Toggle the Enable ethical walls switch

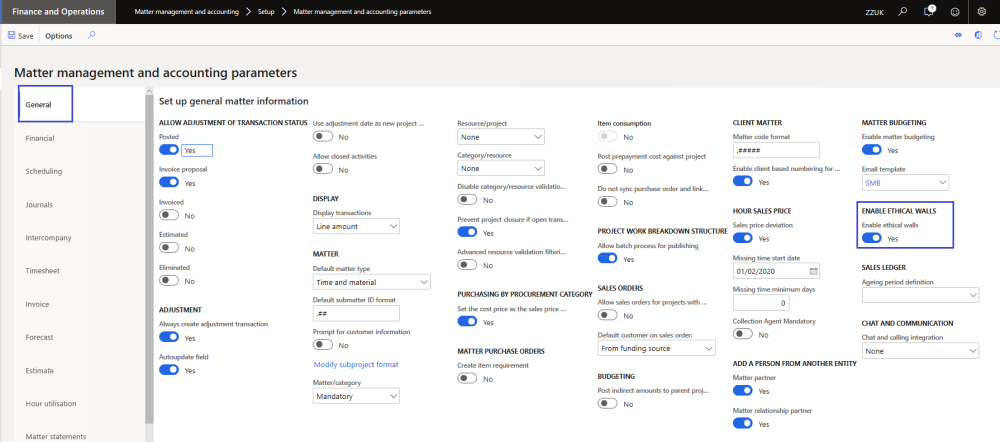[871, 239]
